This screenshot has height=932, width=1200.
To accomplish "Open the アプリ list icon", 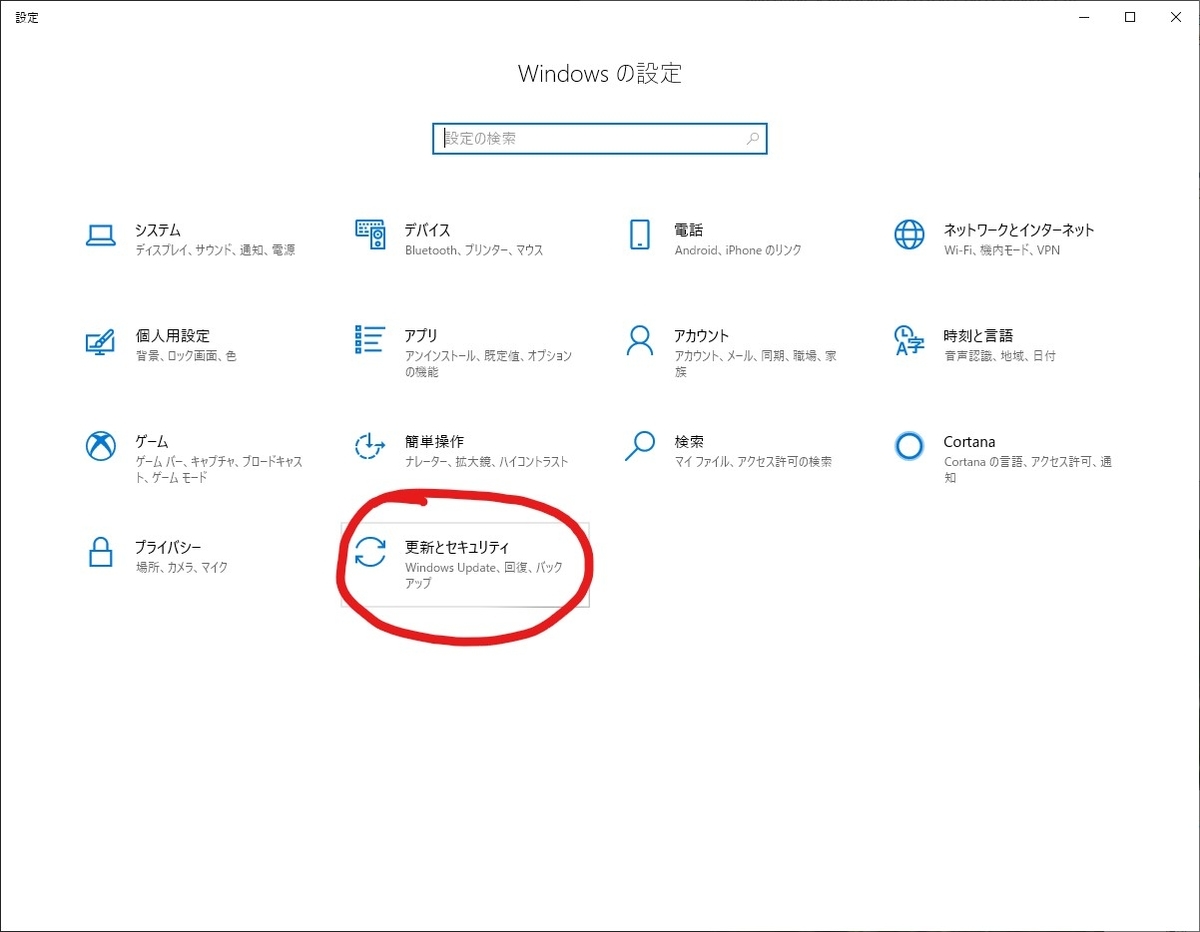I will click(370, 340).
